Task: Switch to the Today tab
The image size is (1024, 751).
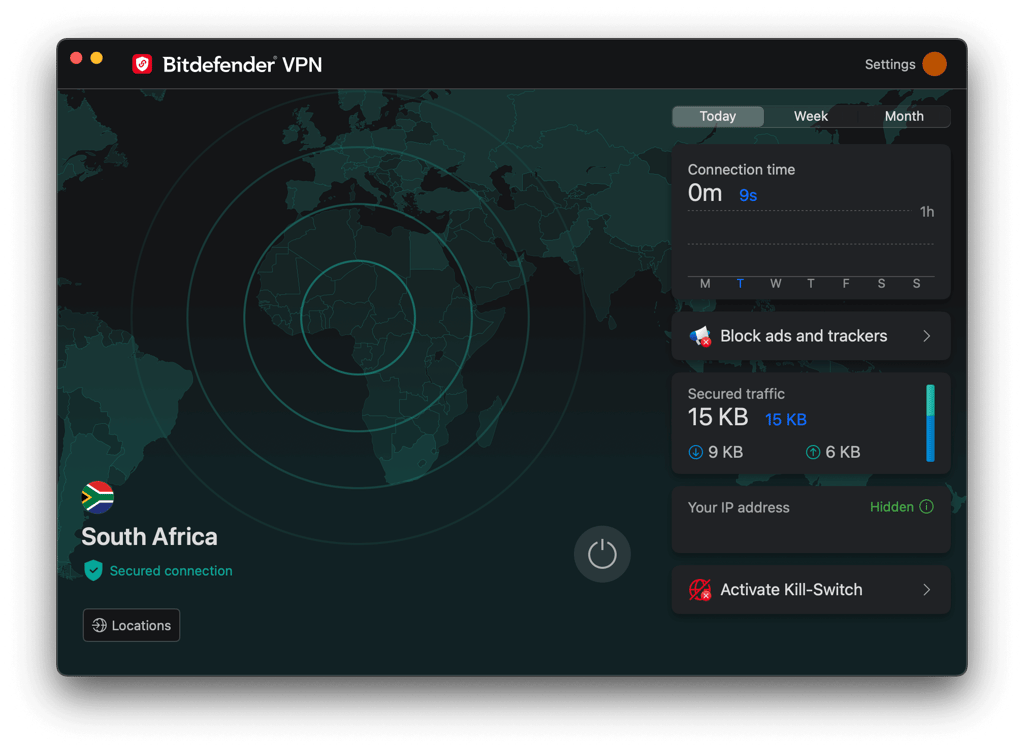Action: click(x=718, y=116)
